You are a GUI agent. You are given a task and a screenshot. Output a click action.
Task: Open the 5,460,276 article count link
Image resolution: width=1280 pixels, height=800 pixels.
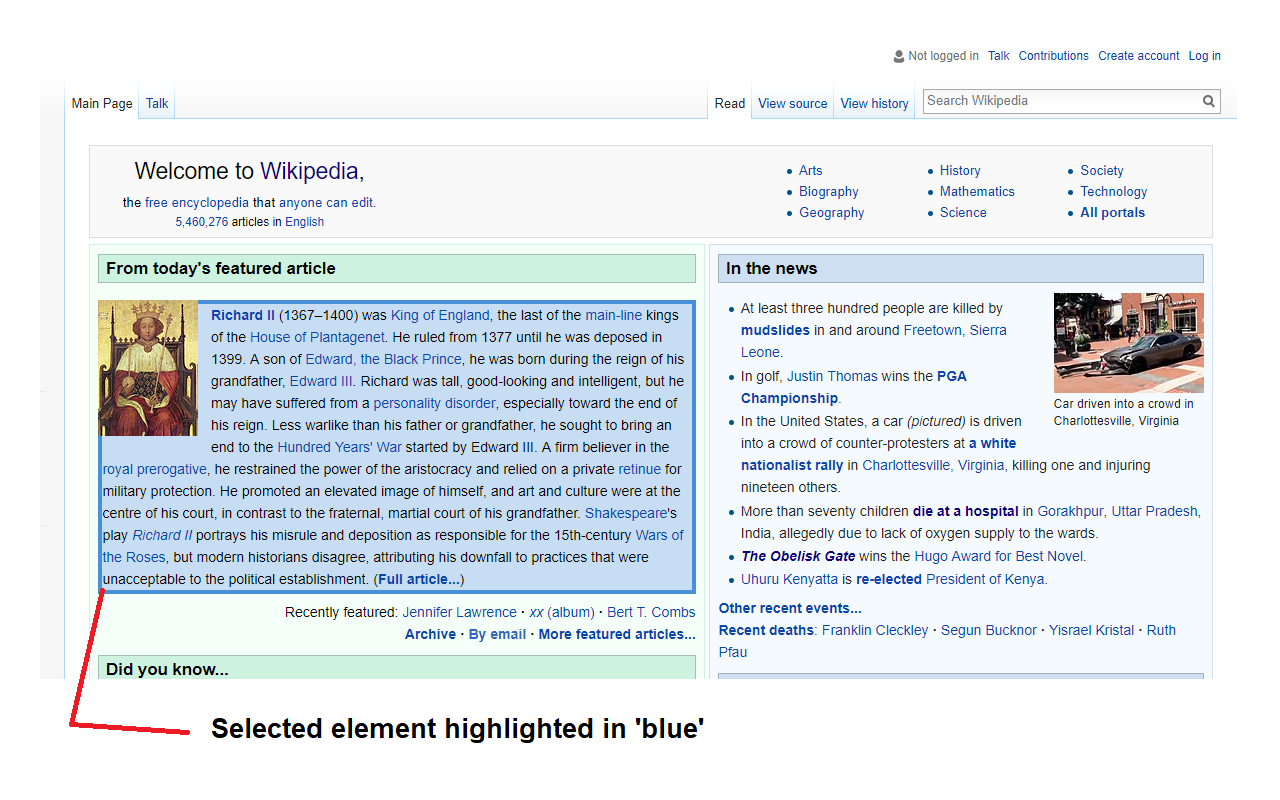[x=202, y=222]
